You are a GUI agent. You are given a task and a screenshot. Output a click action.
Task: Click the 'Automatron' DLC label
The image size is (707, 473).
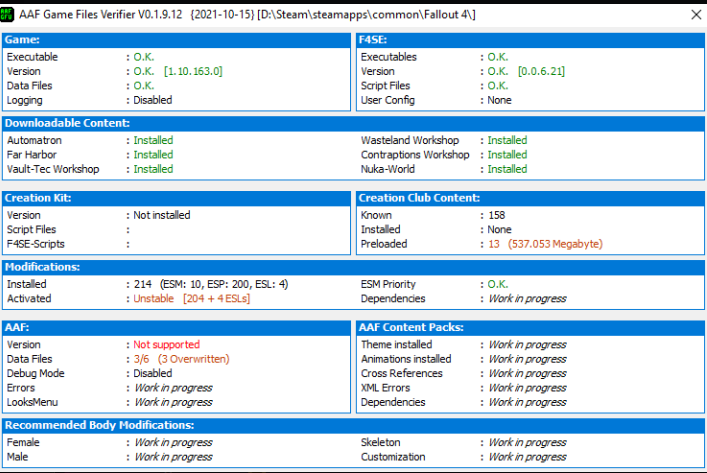click(x=34, y=140)
